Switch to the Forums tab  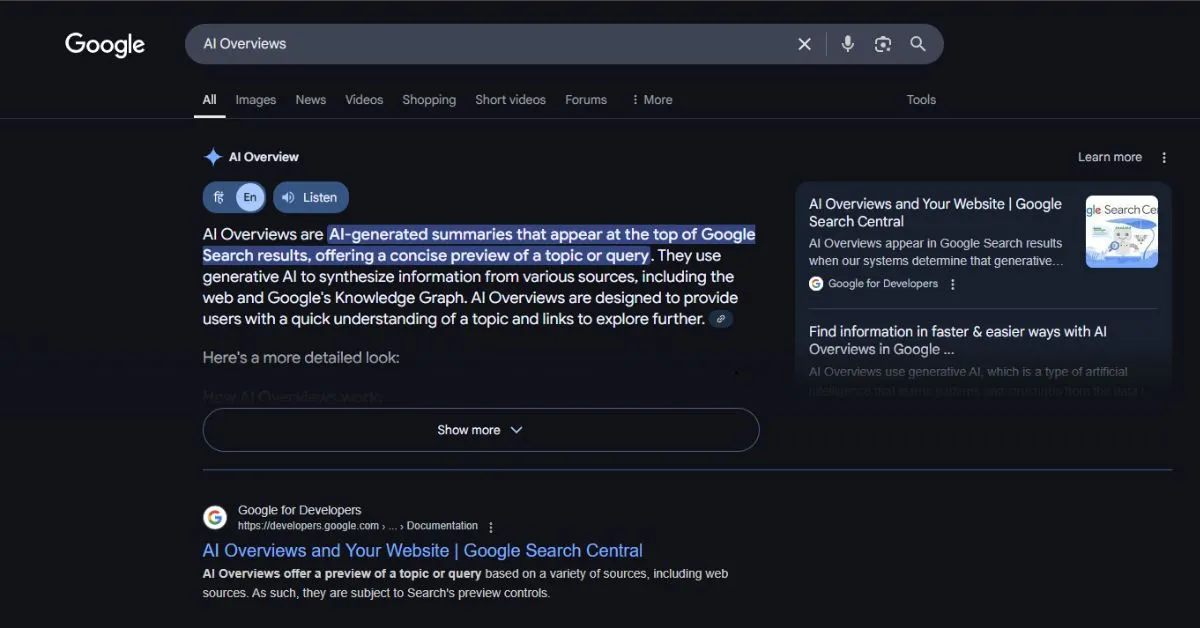[x=586, y=100]
